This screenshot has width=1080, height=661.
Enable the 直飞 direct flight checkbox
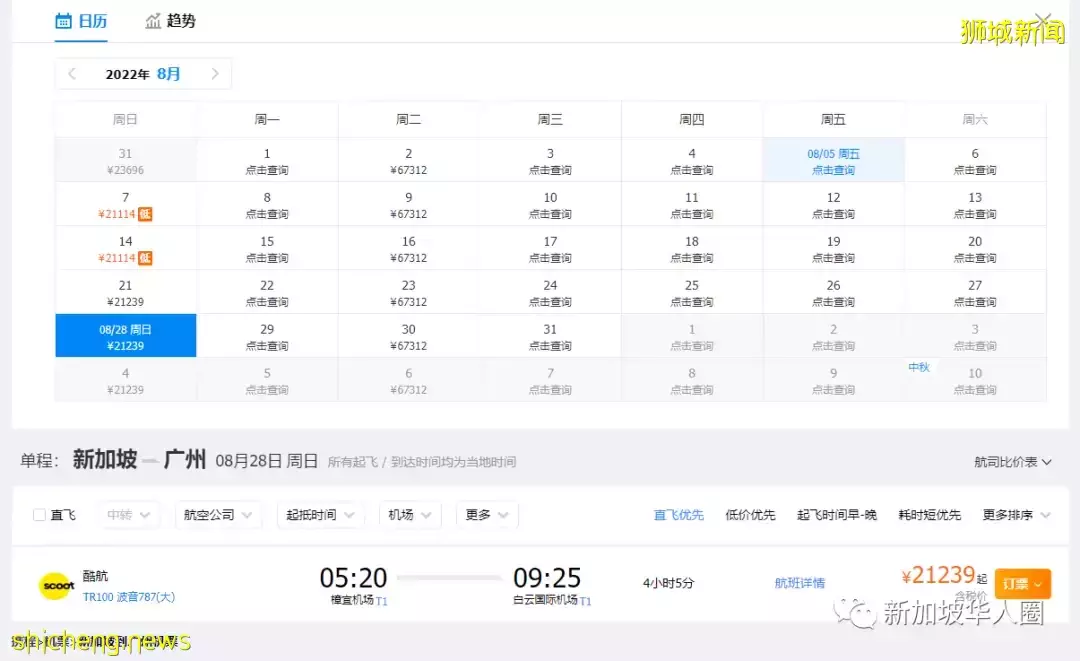(37, 514)
